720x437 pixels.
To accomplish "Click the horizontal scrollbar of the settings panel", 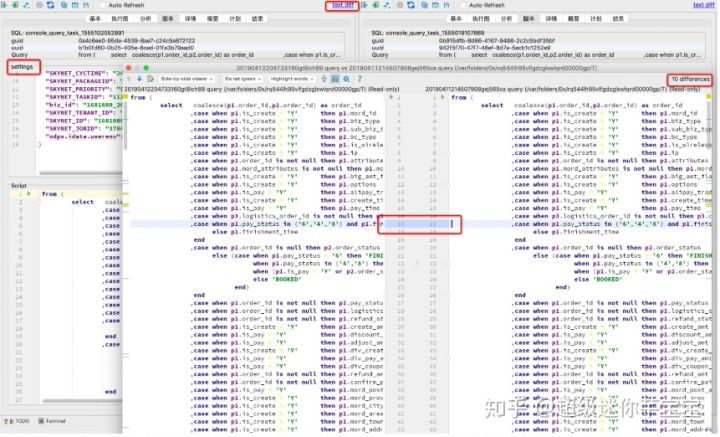I will (80, 173).
